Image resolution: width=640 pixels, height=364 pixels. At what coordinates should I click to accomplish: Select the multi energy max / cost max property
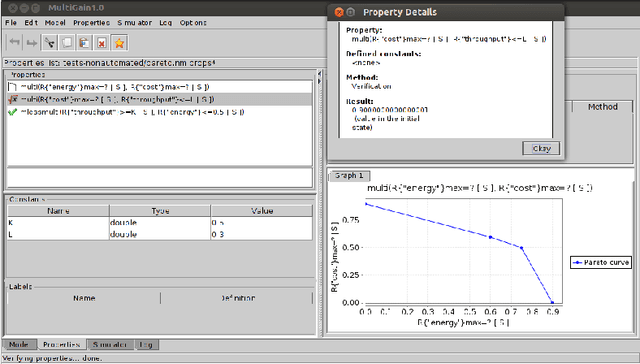coord(160,87)
